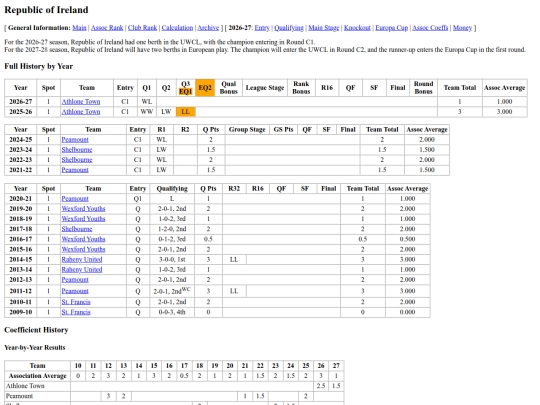This screenshot has height=405, width=540.
Task: Open Peamount in the 2024-25 row
Action: (75, 139)
